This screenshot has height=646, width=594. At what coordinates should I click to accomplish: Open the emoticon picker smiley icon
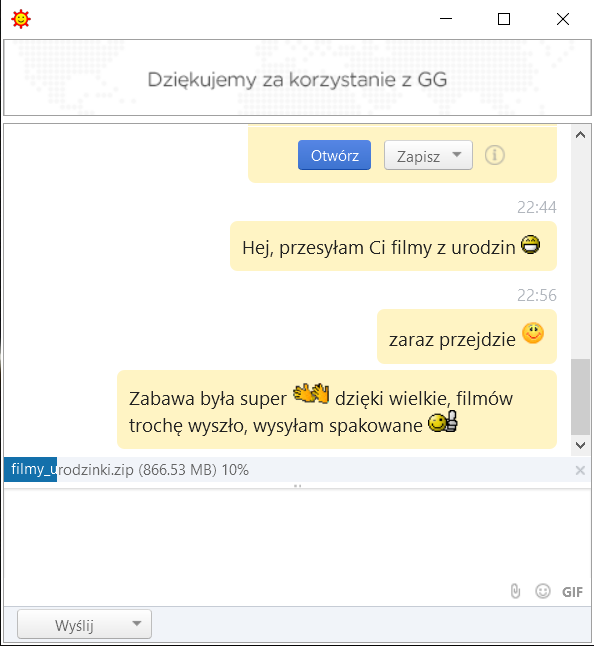tap(543, 591)
